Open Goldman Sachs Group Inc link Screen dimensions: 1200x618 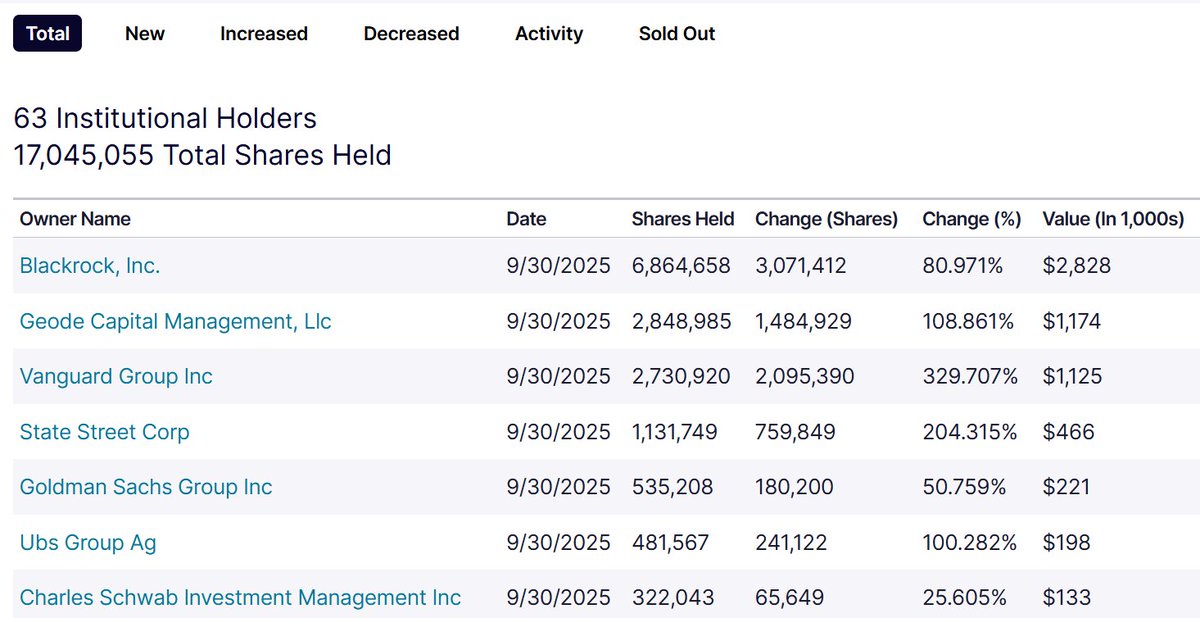[146, 487]
